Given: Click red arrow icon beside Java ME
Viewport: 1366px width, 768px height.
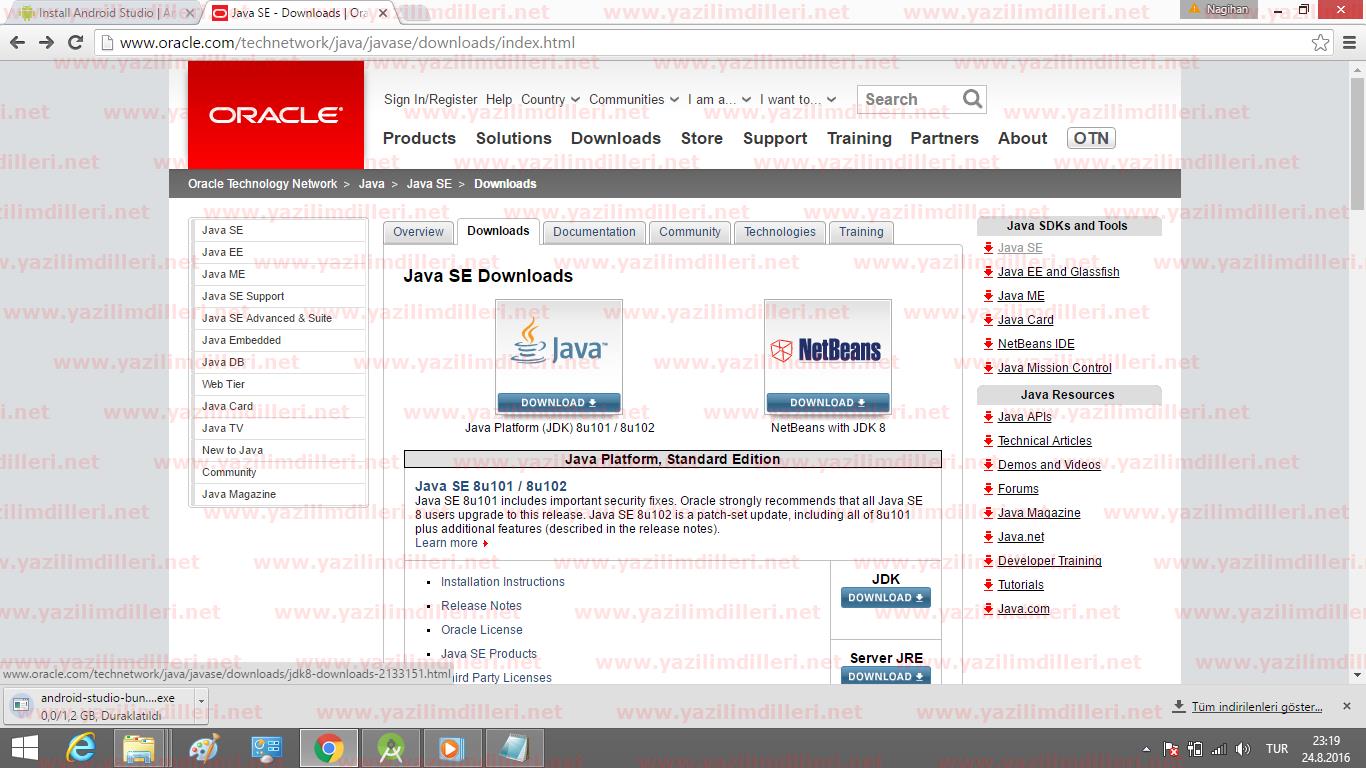Looking at the screenshot, I should tap(988, 296).
